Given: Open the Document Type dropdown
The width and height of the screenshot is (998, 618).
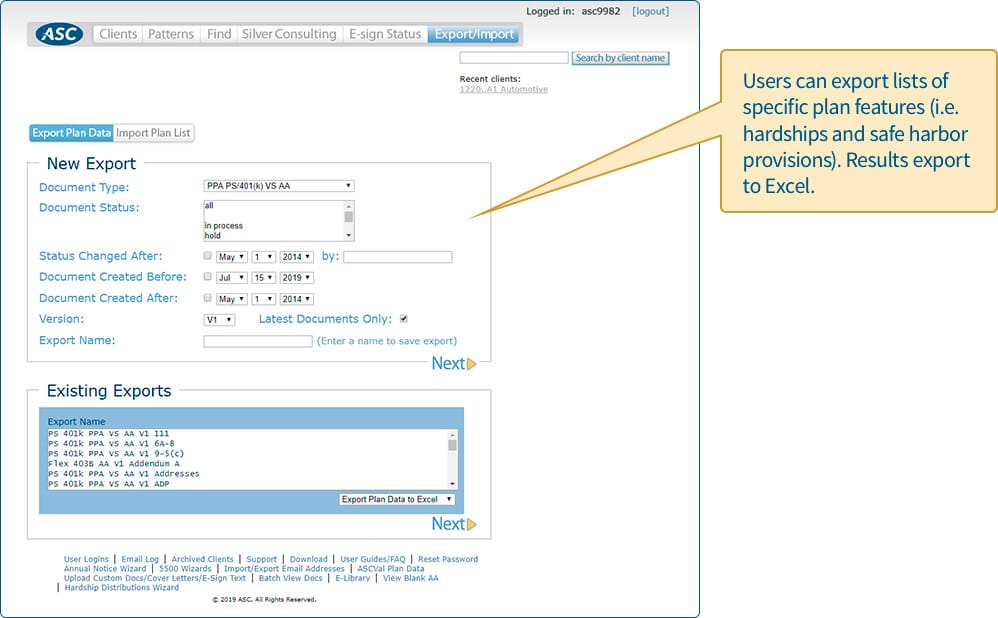Looking at the screenshot, I should tap(279, 186).
